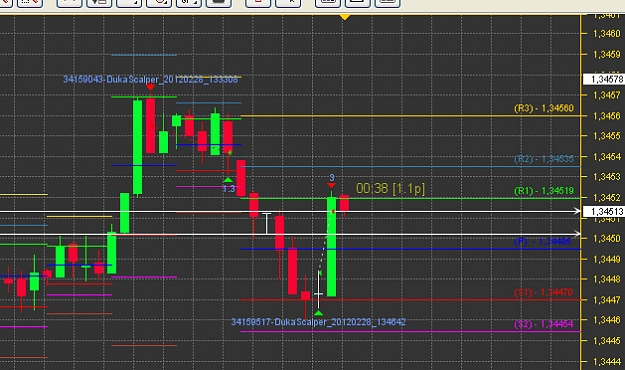The height and width of the screenshot is (370, 625).
Task: Click the yellow triangle marker atop the chart
Action: 345,17
